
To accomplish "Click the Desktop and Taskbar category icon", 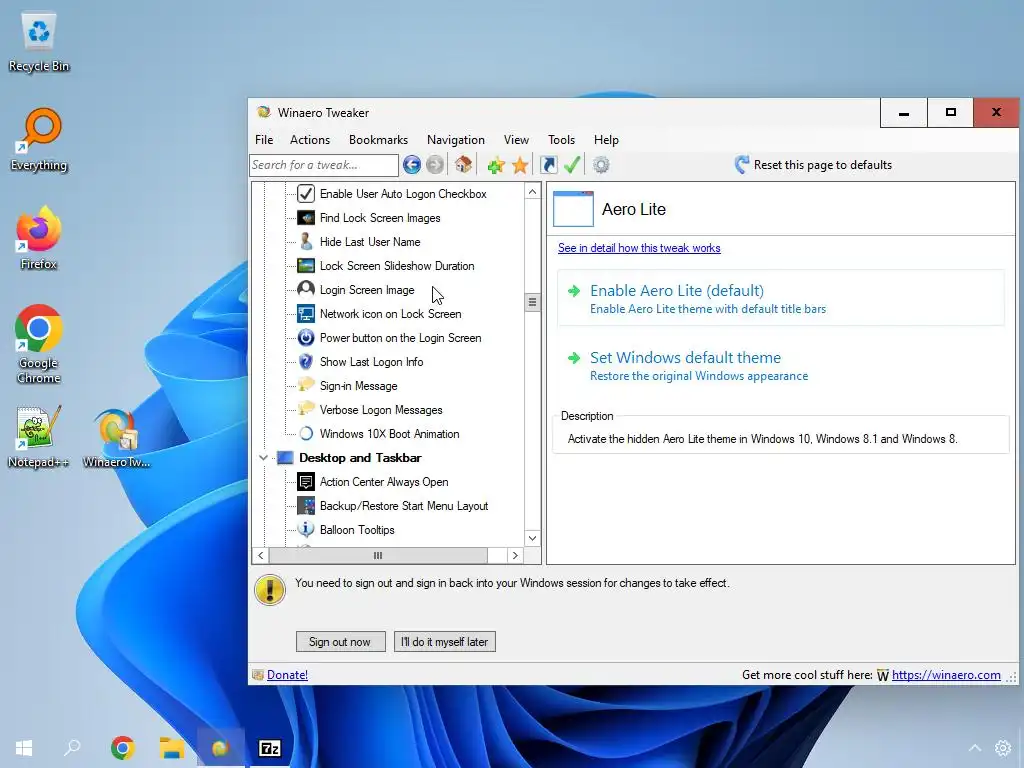I will (x=285, y=458).
